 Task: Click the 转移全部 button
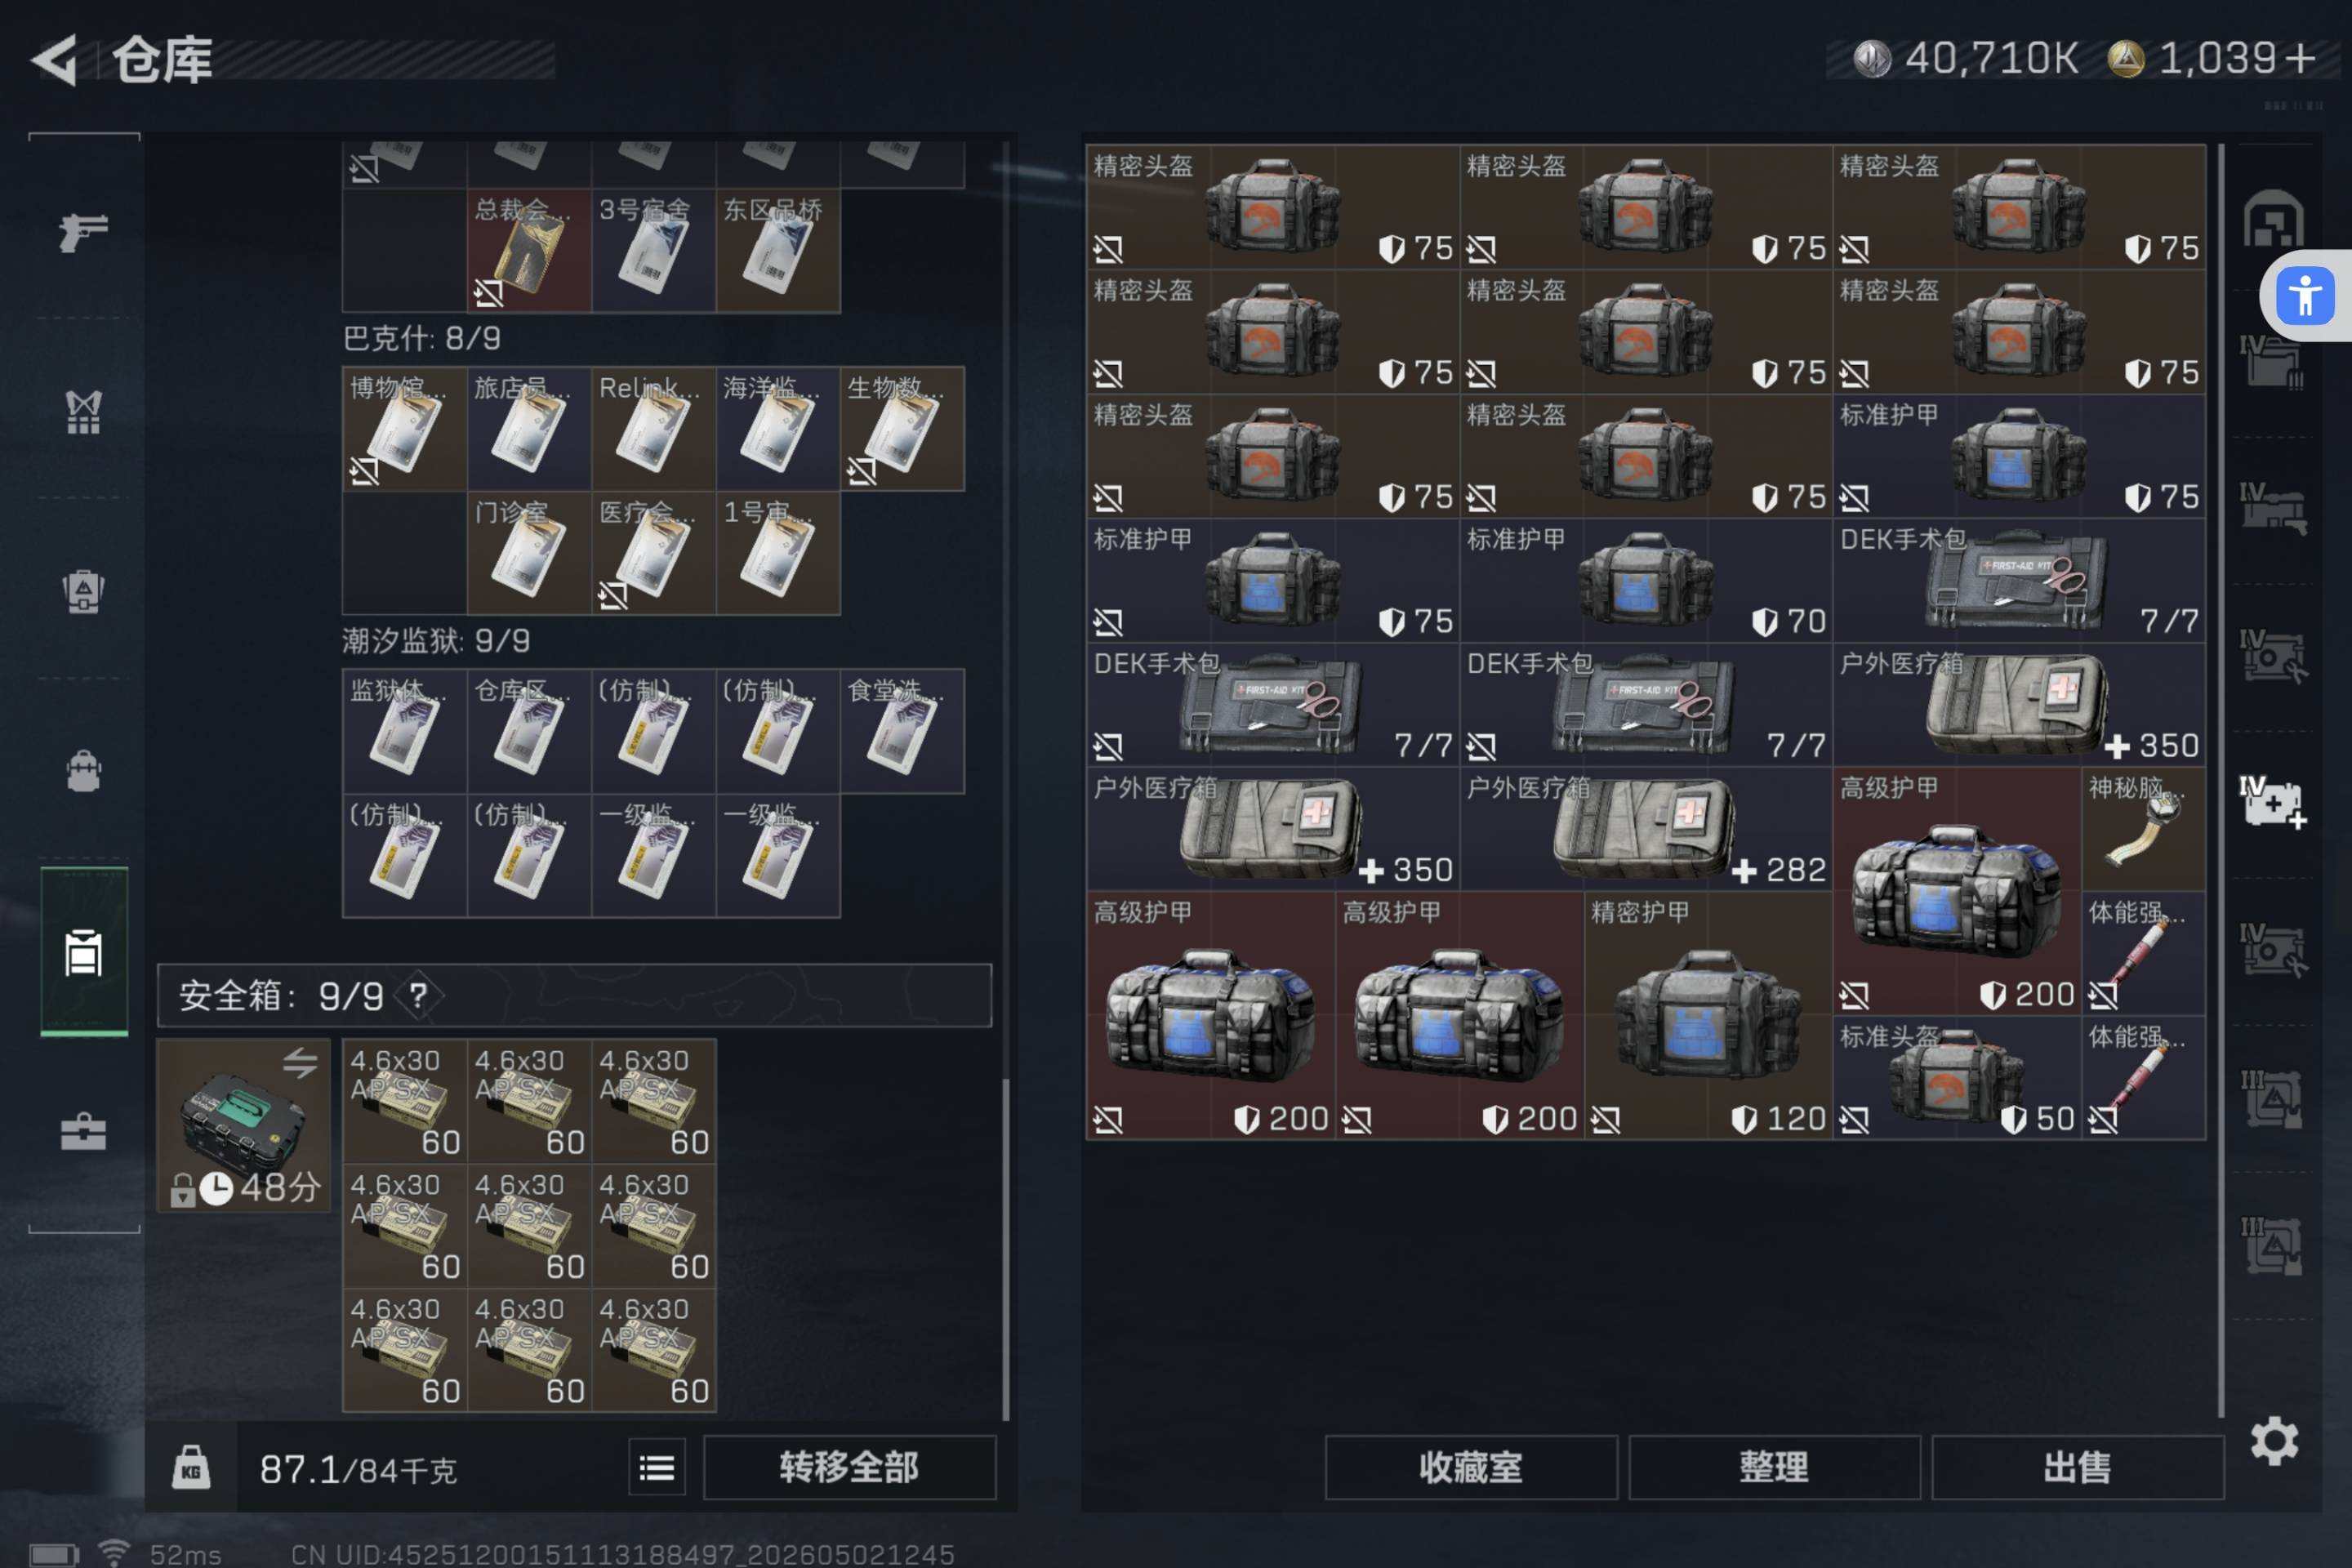[850, 1468]
